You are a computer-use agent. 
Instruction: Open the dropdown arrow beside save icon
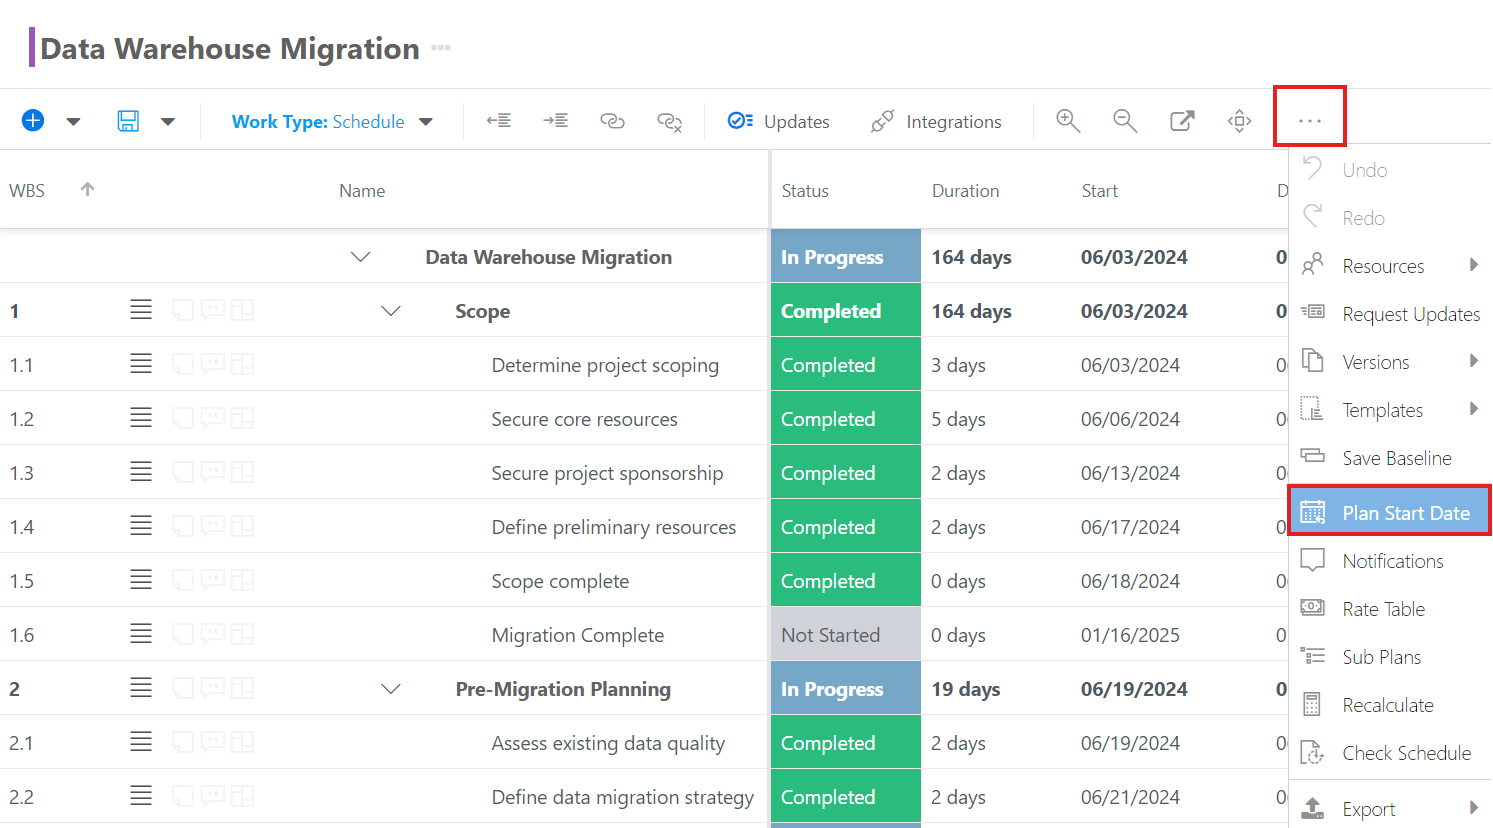coord(168,122)
